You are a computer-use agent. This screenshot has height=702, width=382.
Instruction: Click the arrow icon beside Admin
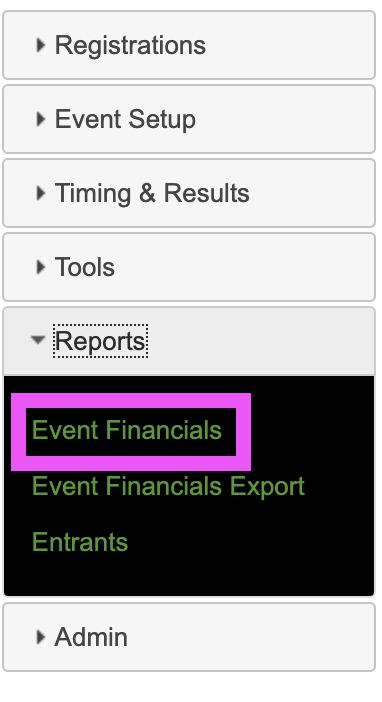pos(41,637)
